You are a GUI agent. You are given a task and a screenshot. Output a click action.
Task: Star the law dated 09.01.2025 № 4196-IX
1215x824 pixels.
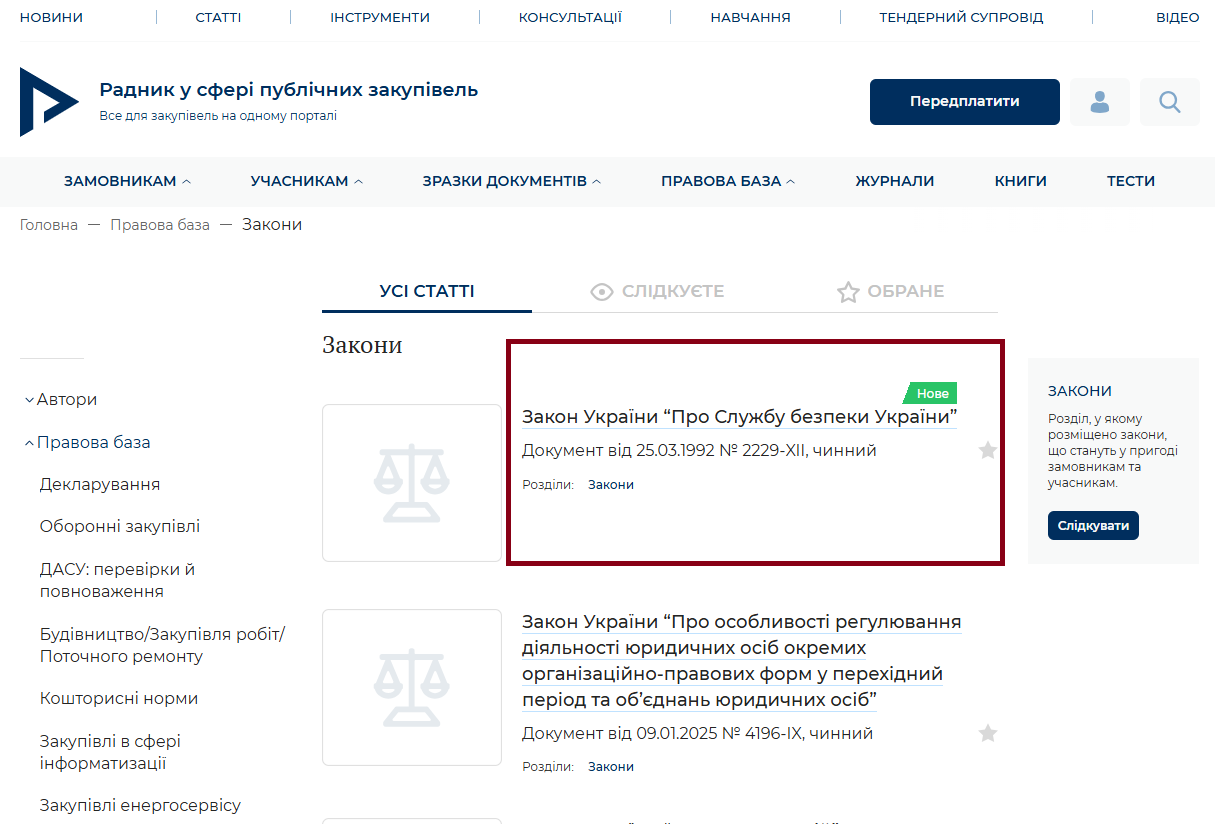coord(988,734)
